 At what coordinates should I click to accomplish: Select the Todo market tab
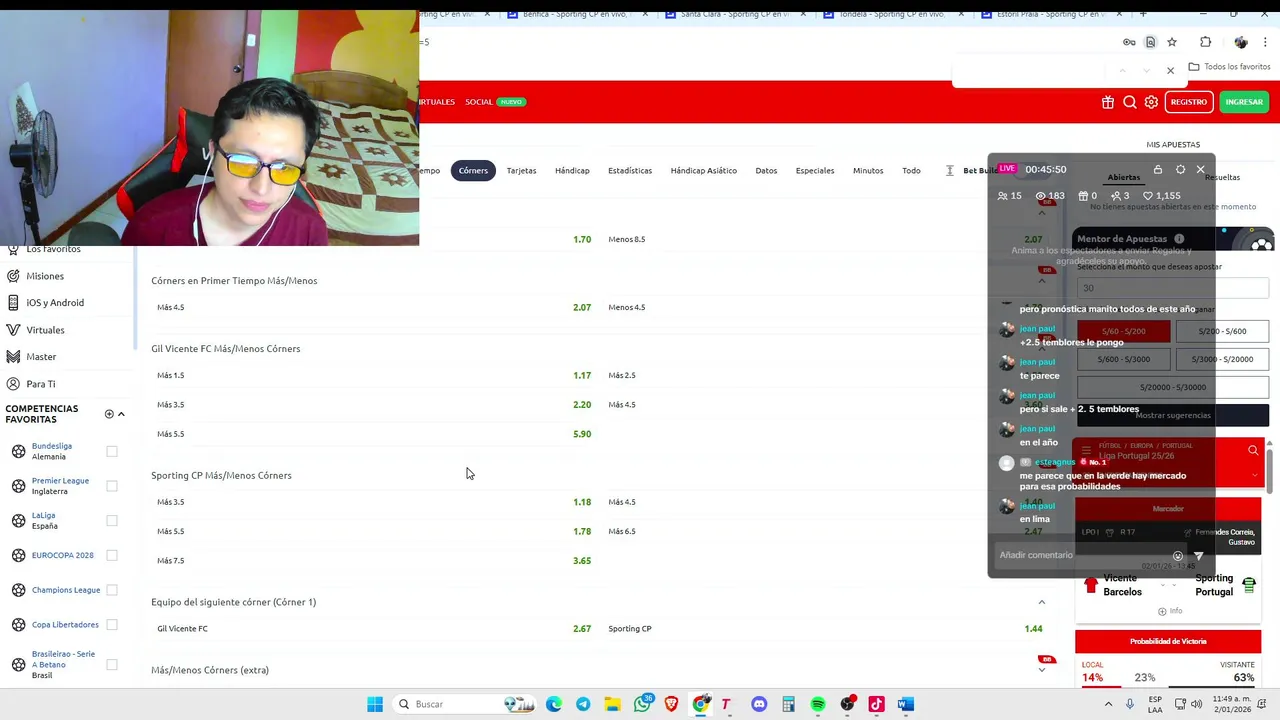coord(911,171)
